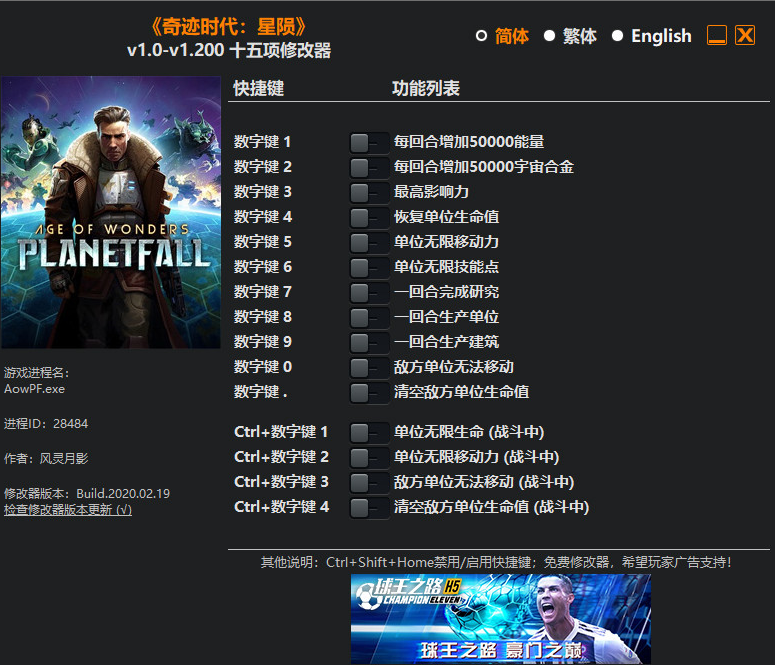Toggle 一回合完成研究 switch
The image size is (775, 665).
[369, 293]
